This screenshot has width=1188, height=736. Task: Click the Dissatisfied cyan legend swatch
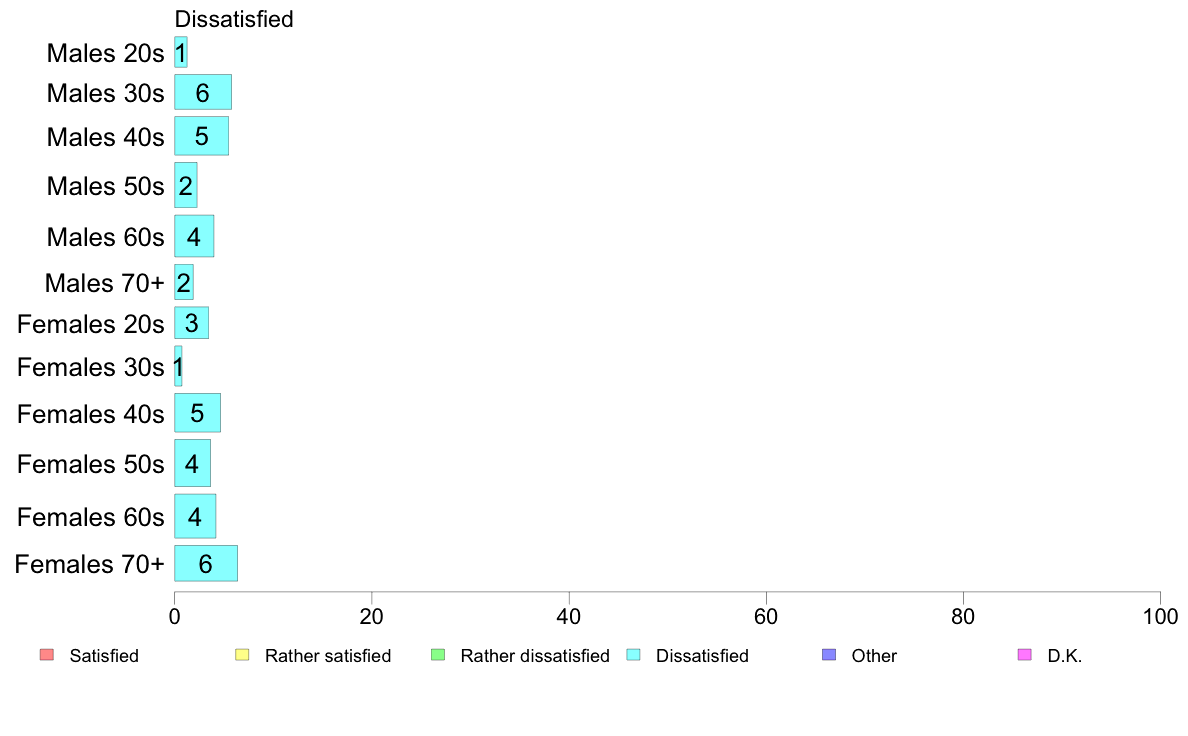[x=633, y=655]
